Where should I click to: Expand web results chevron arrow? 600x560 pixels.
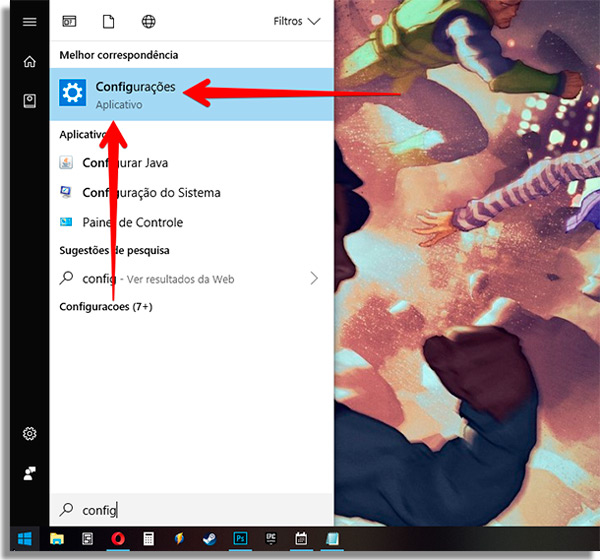(314, 278)
